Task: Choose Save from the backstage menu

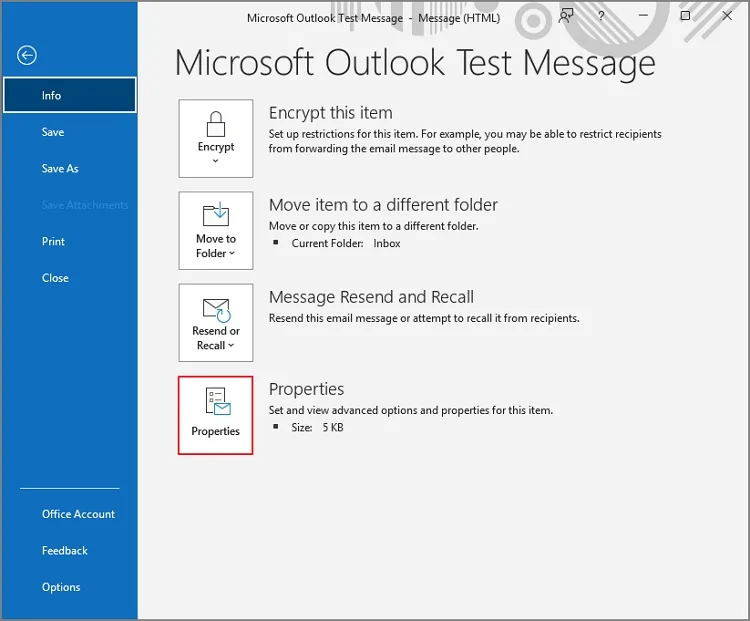Action: click(x=53, y=132)
